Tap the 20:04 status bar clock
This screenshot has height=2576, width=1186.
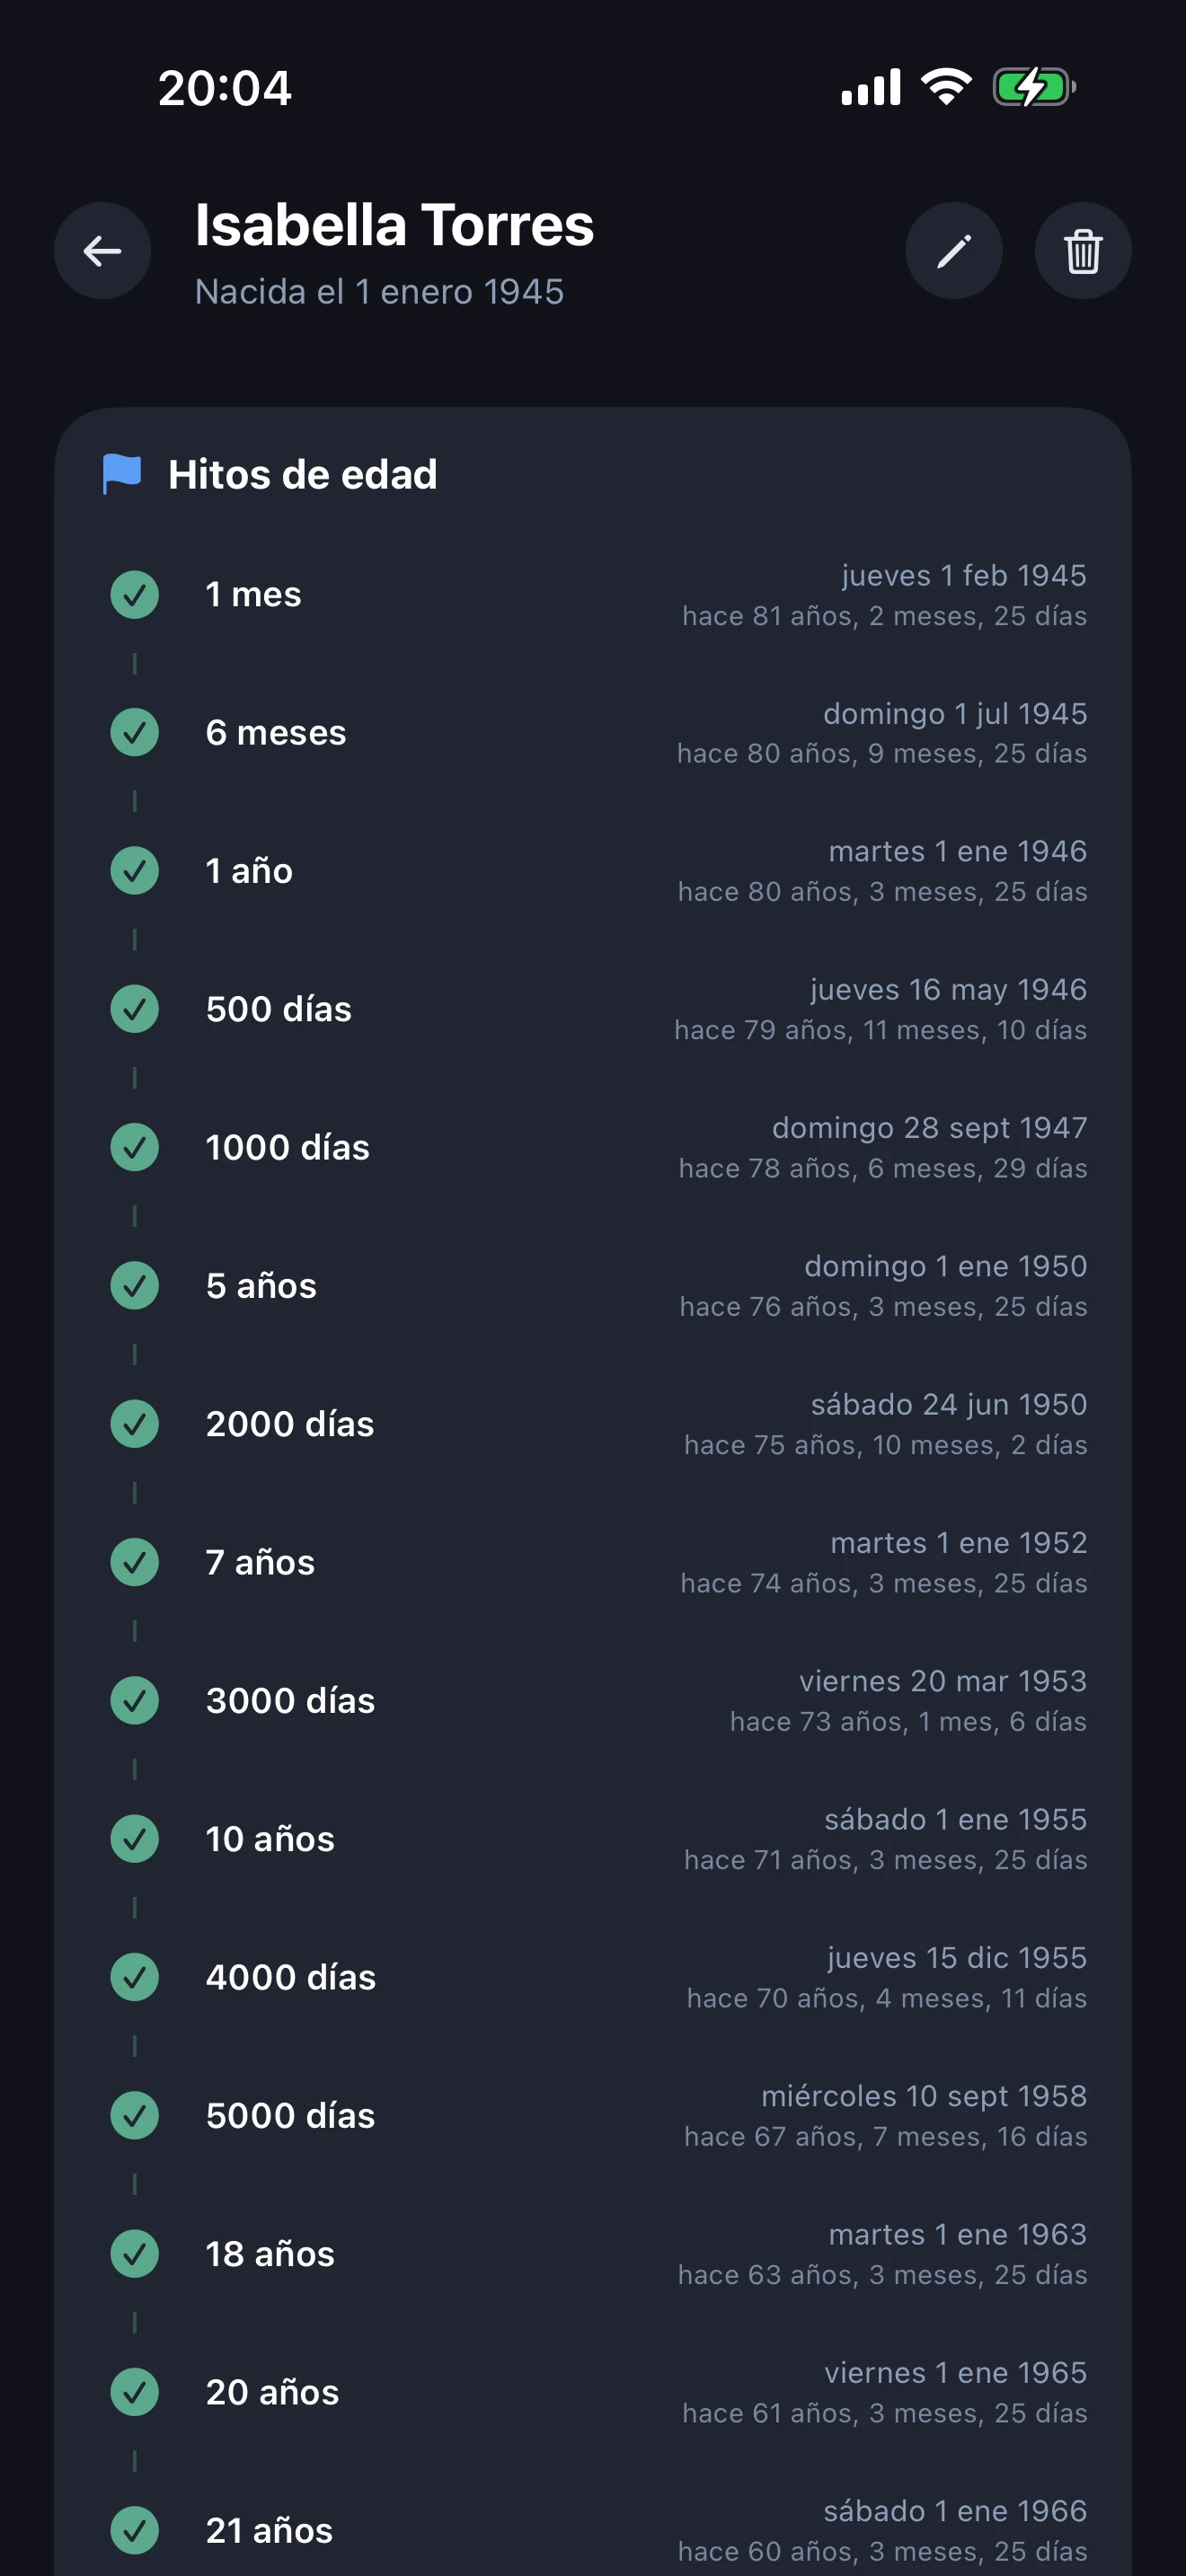225,88
